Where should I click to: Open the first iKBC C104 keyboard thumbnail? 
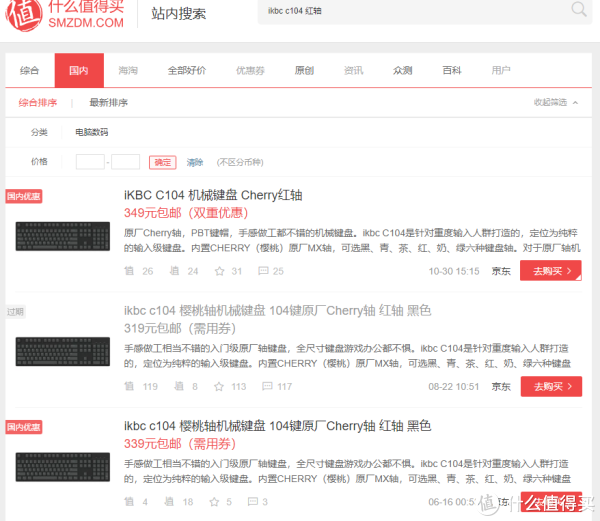click(x=63, y=236)
